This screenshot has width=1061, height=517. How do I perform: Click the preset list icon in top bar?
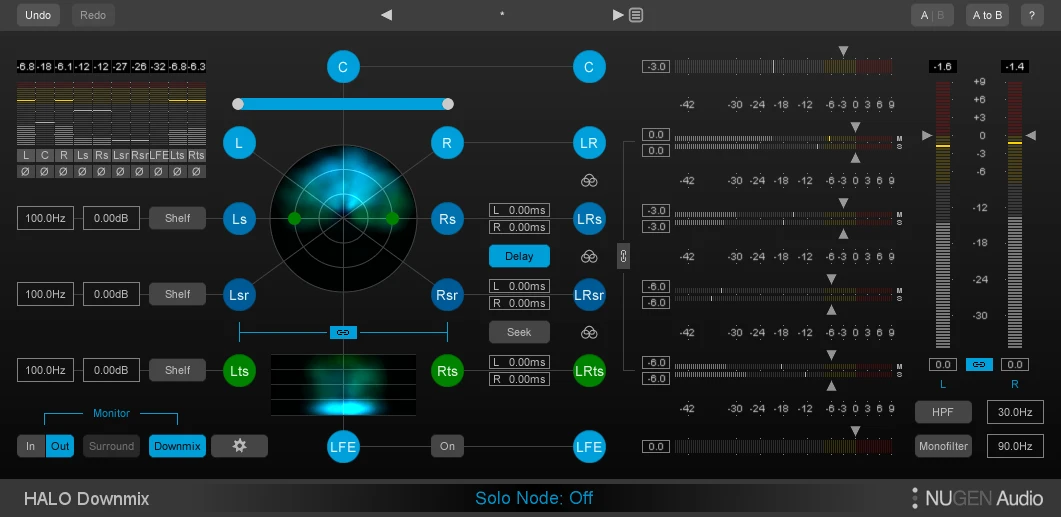[636, 15]
